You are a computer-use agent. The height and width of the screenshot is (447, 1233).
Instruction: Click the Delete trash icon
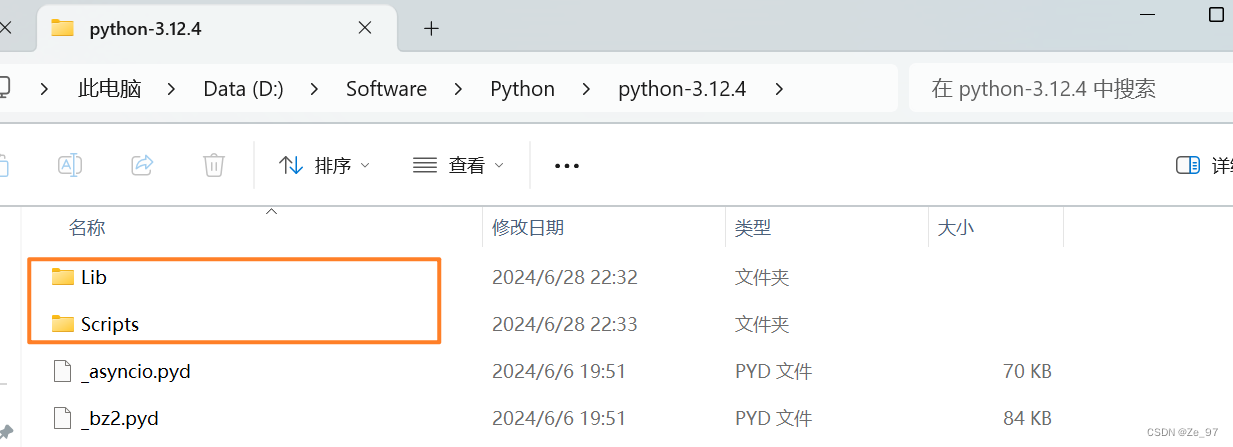tap(214, 165)
